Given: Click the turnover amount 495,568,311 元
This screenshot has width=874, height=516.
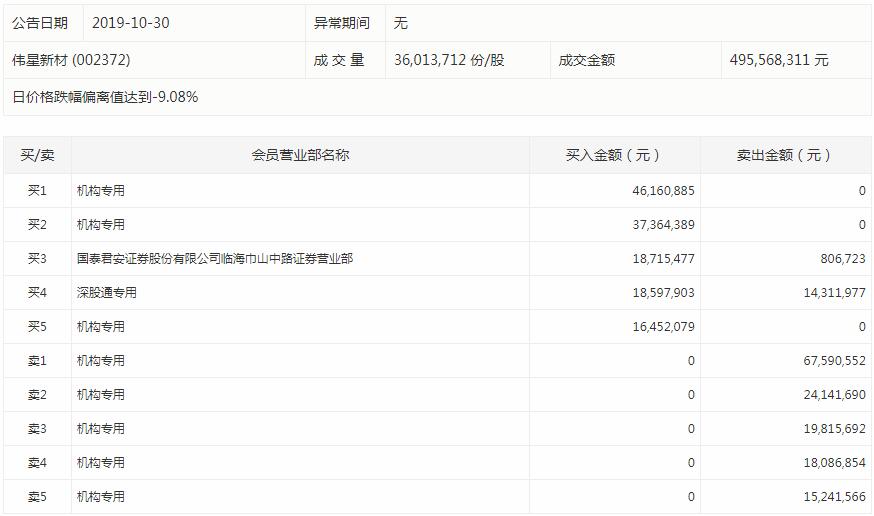Looking at the screenshot, I should (x=779, y=60).
